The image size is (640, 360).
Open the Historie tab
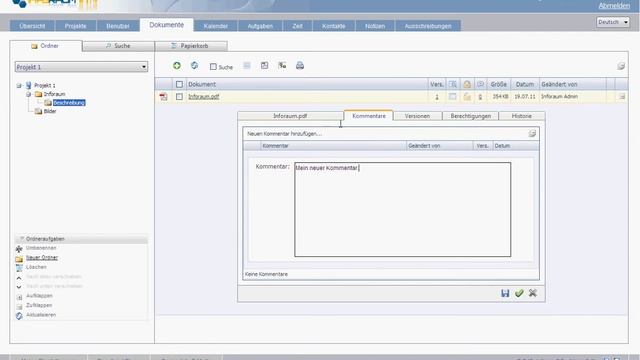tap(522, 116)
